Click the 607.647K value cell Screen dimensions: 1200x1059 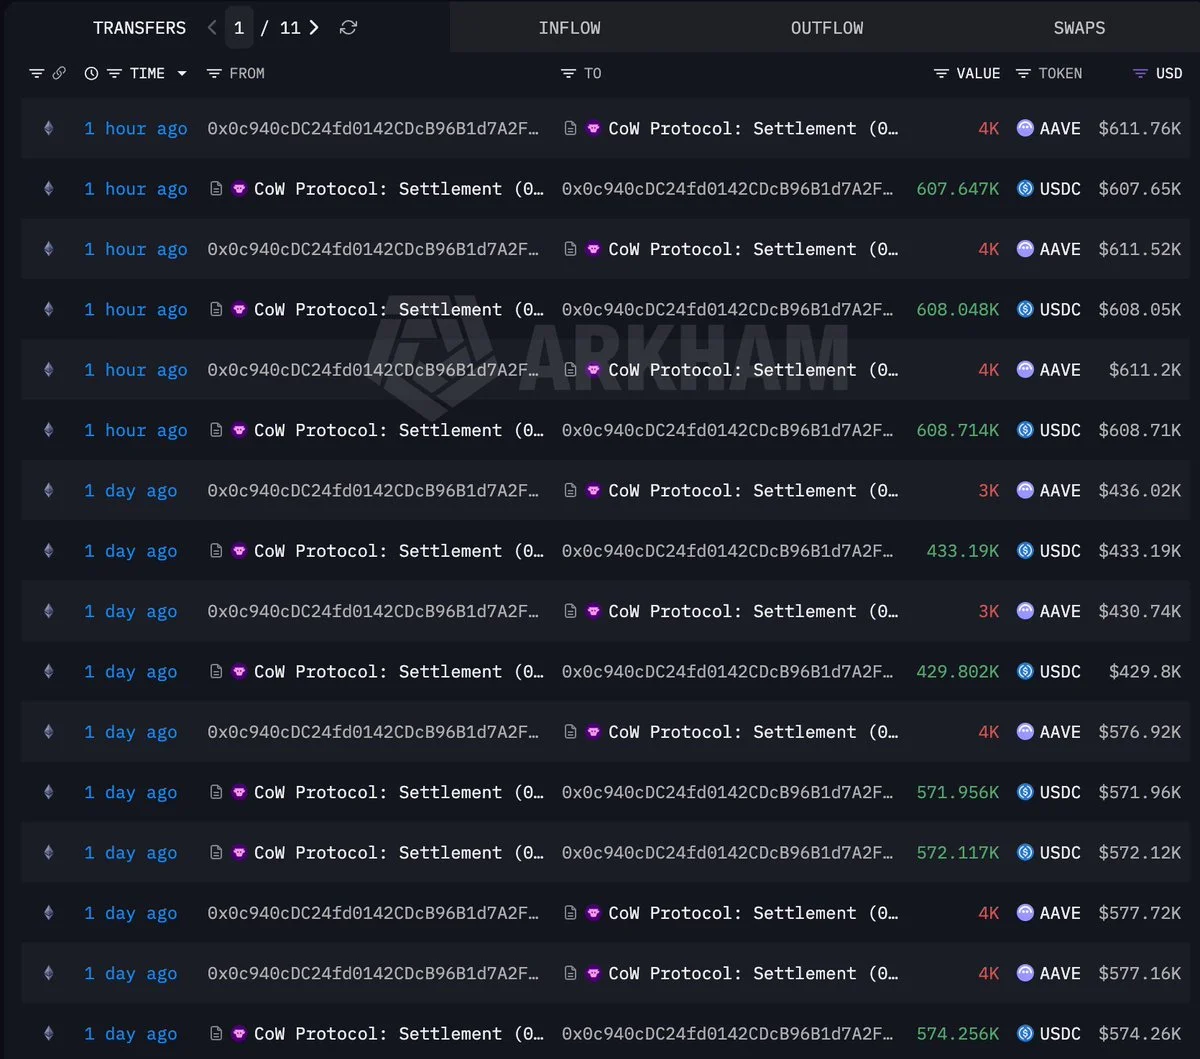click(x=957, y=188)
